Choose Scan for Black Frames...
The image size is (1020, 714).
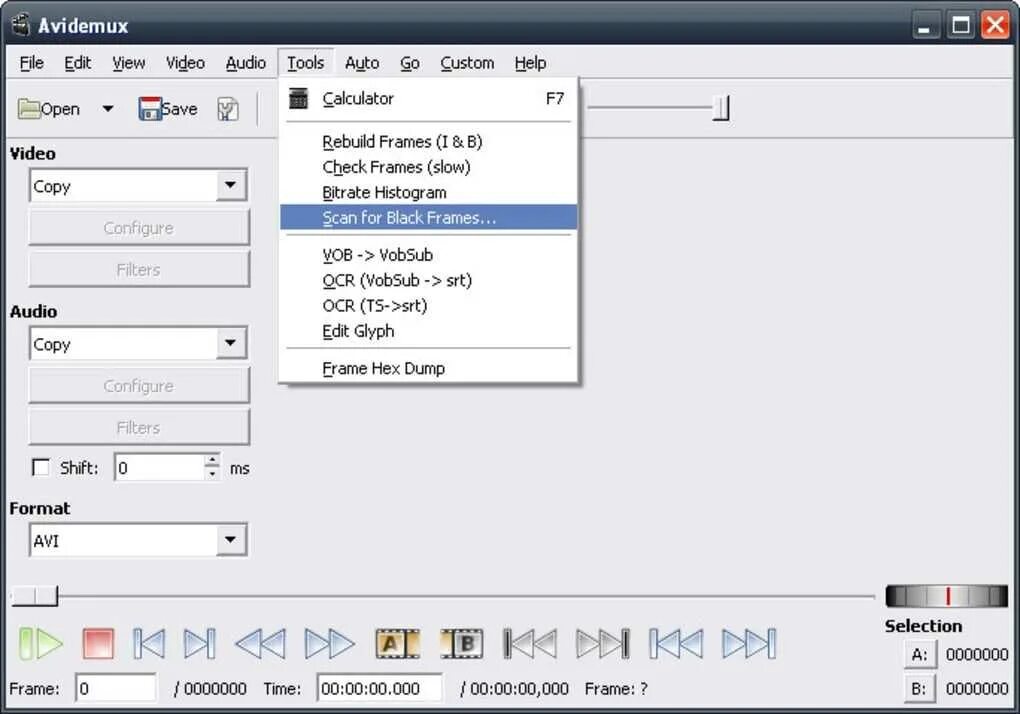tap(429, 217)
